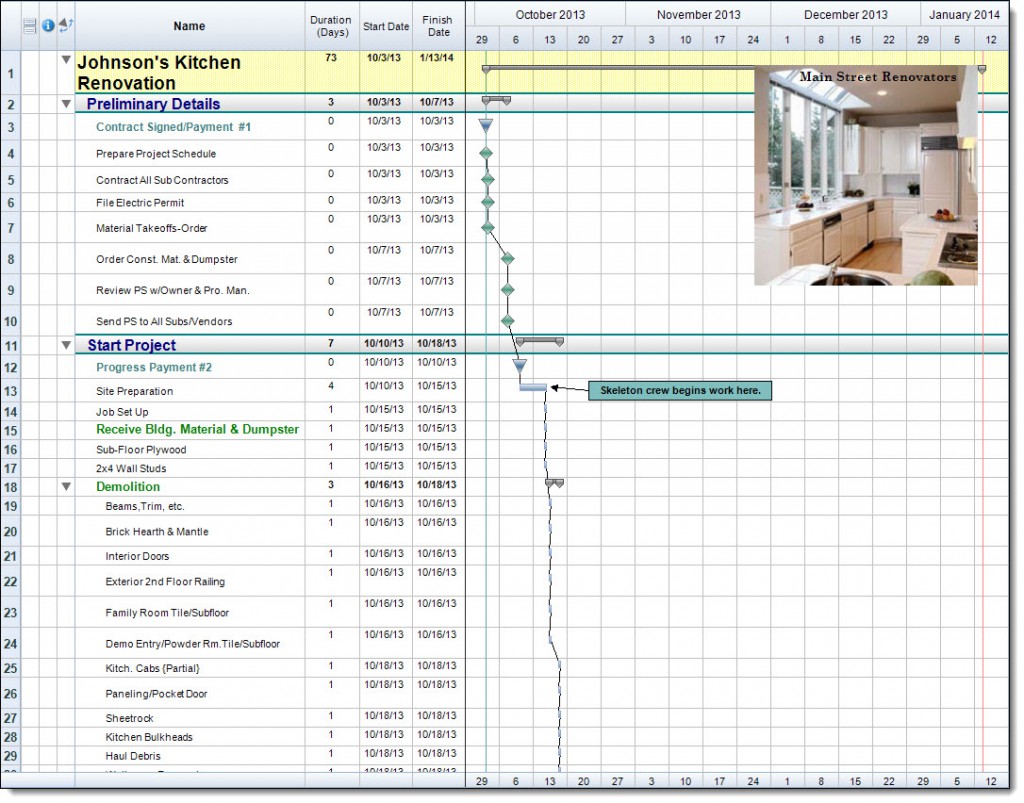Collapse the Demolition subtask group
The width and height of the screenshot is (1024, 803).
pos(66,486)
